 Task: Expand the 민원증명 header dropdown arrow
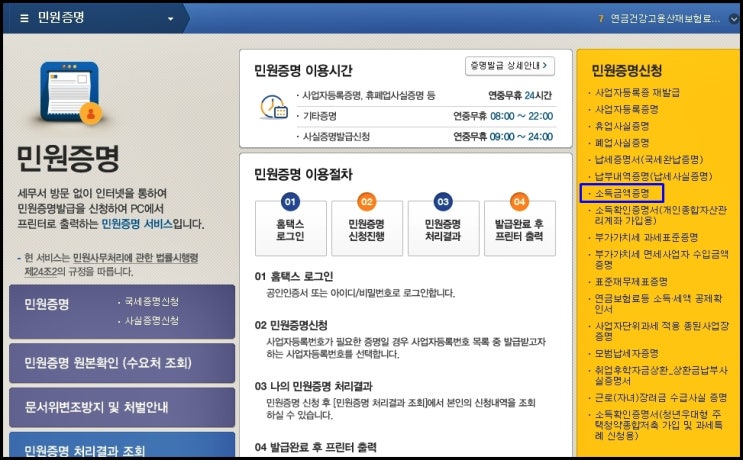coord(171,19)
